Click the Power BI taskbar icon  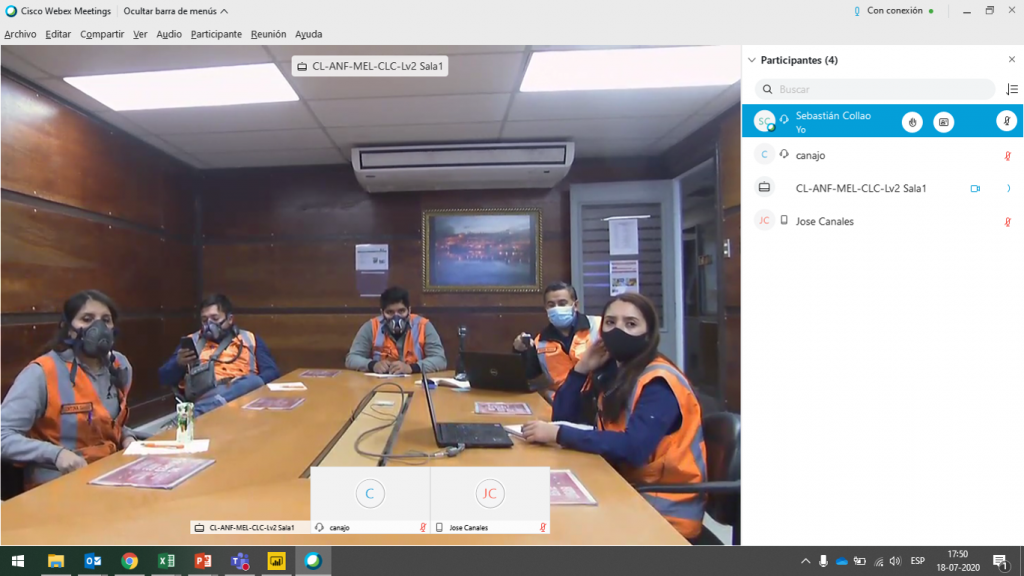[276, 561]
